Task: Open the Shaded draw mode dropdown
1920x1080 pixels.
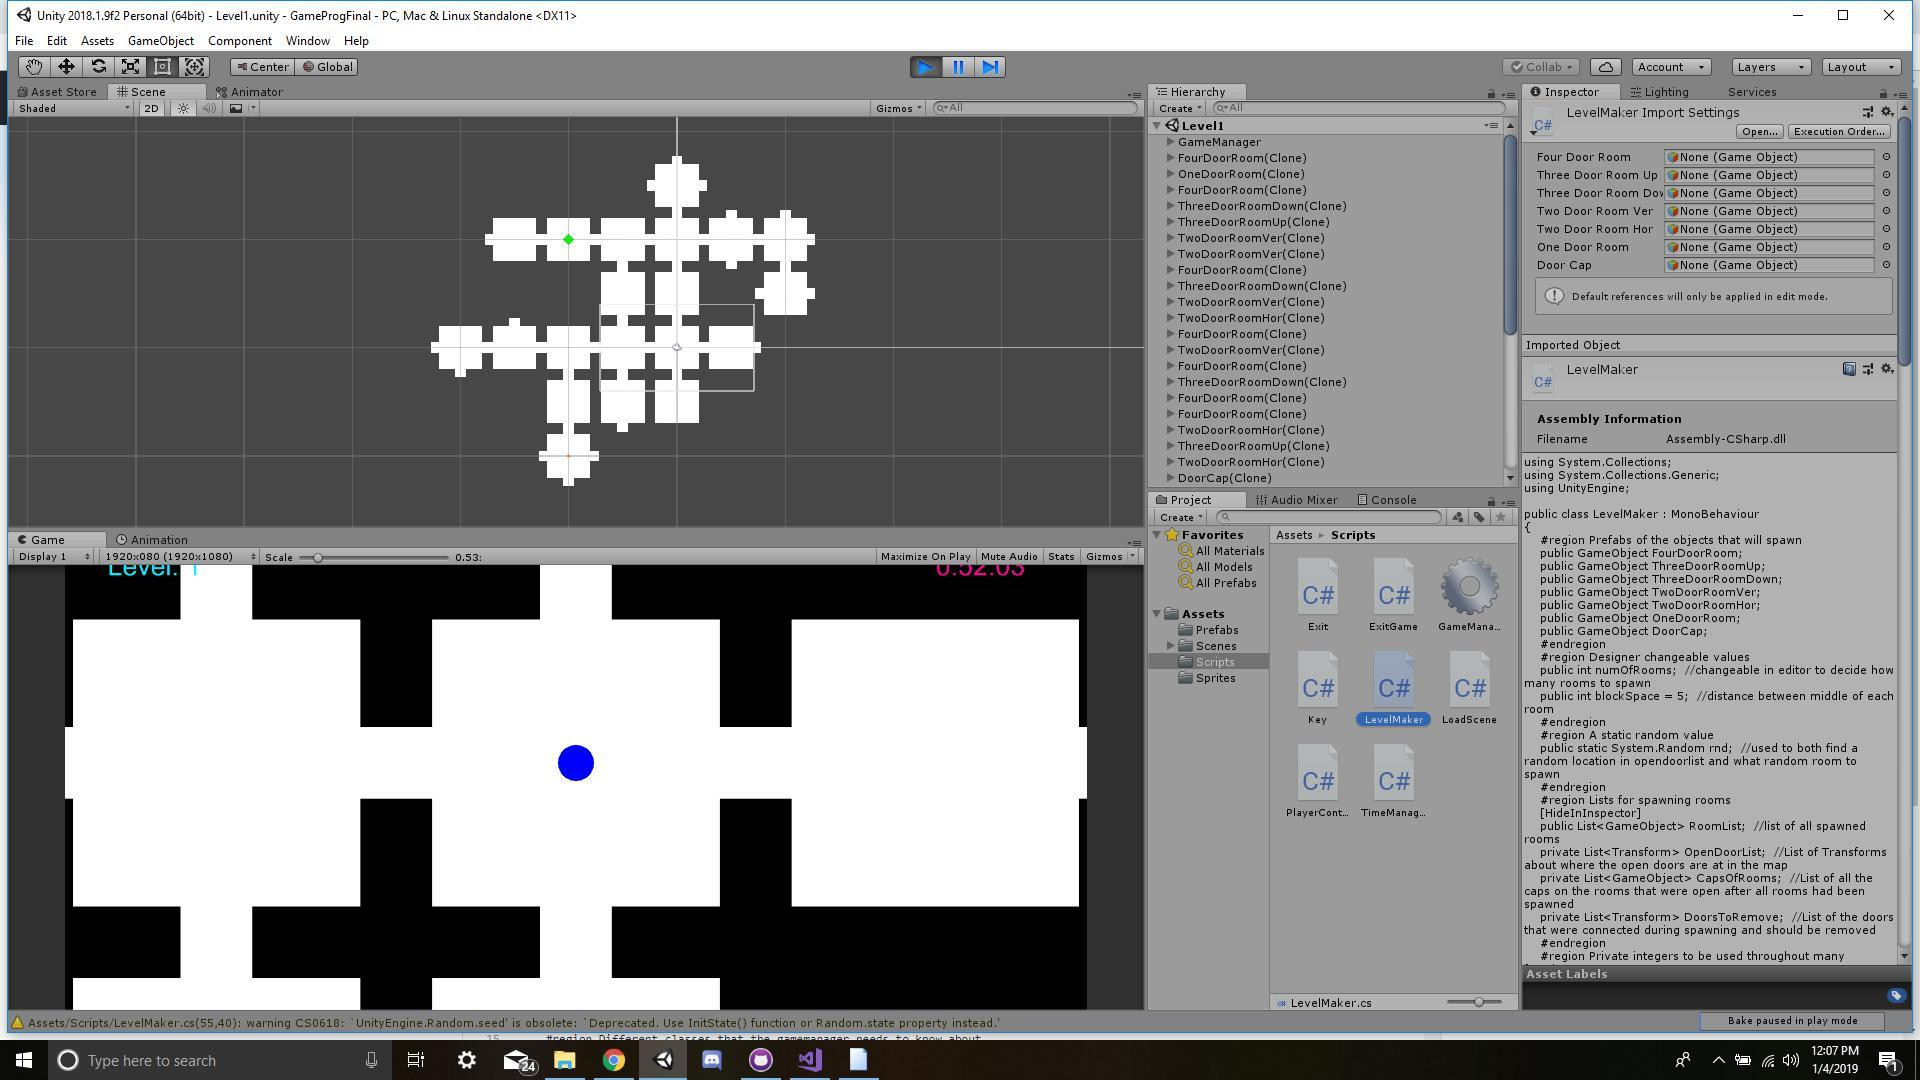Action: tap(68, 108)
